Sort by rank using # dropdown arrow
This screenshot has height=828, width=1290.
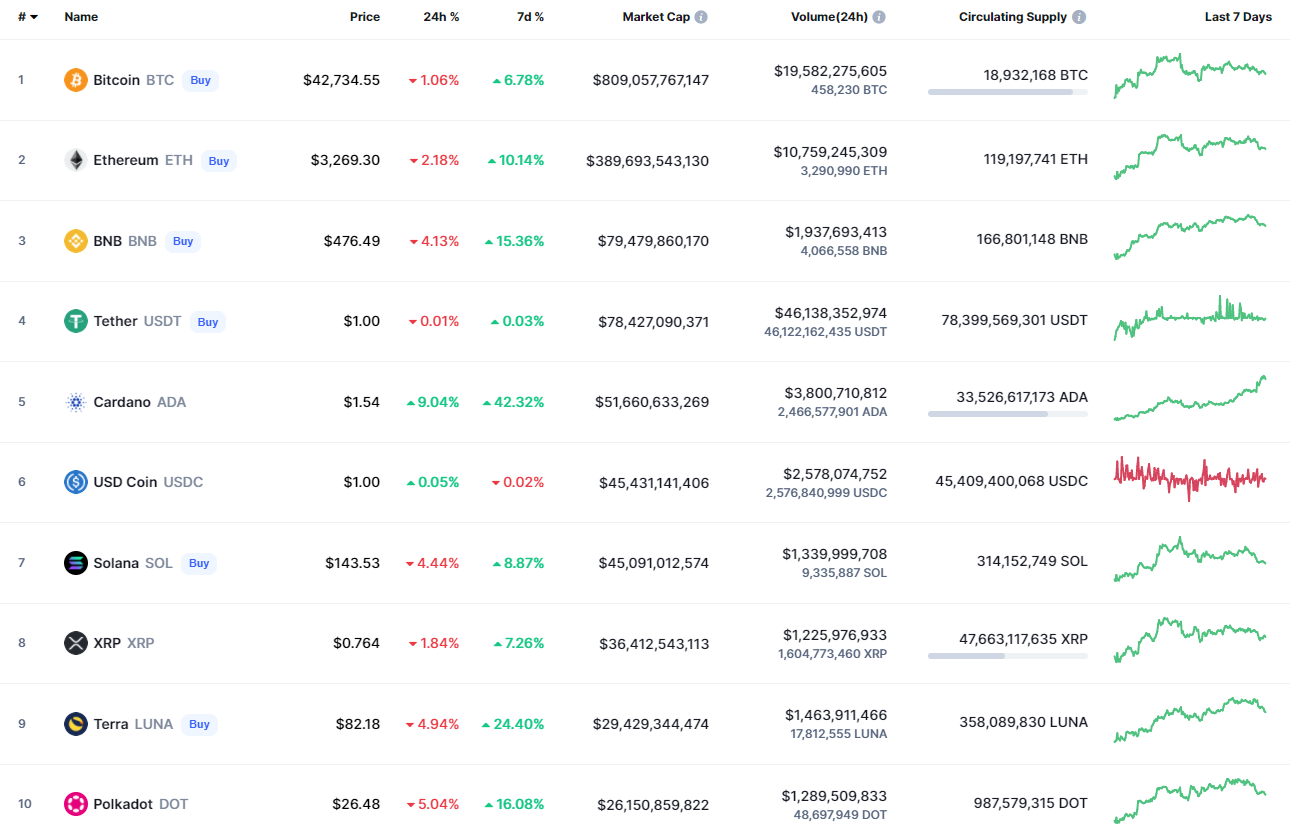point(34,17)
